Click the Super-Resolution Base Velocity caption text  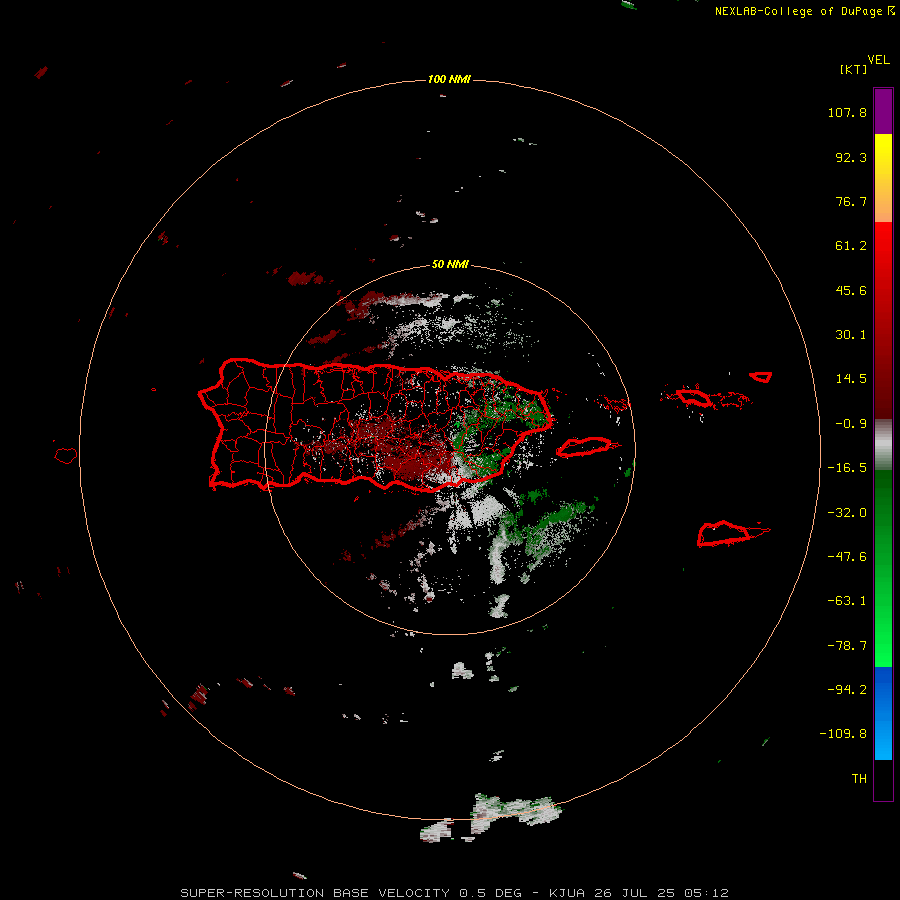point(455,893)
